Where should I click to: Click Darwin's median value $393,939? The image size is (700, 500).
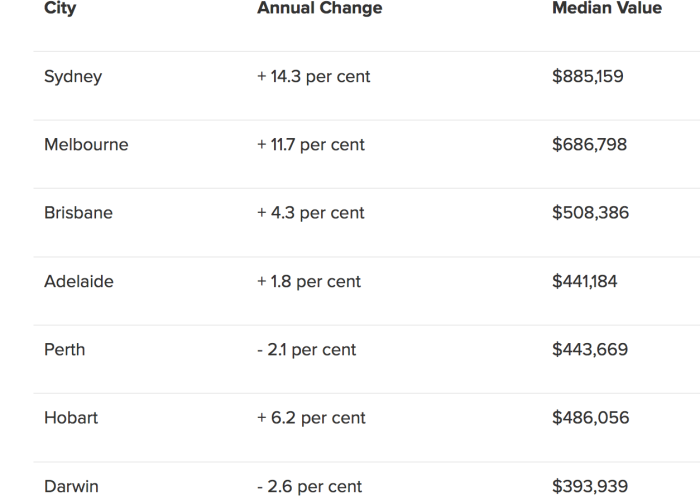click(590, 486)
